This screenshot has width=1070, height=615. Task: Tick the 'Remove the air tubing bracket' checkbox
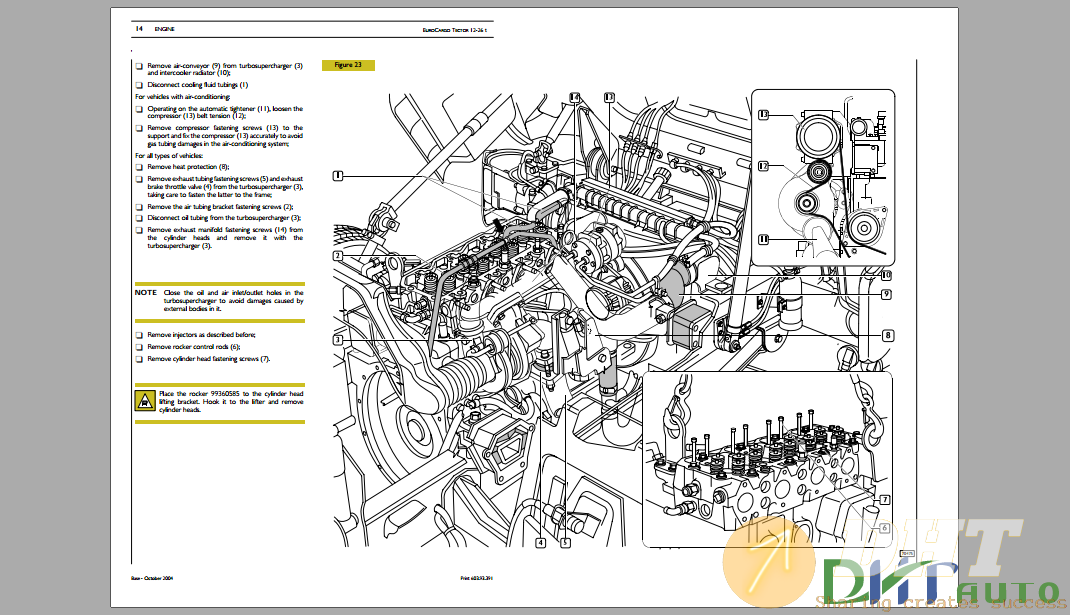pos(139,207)
